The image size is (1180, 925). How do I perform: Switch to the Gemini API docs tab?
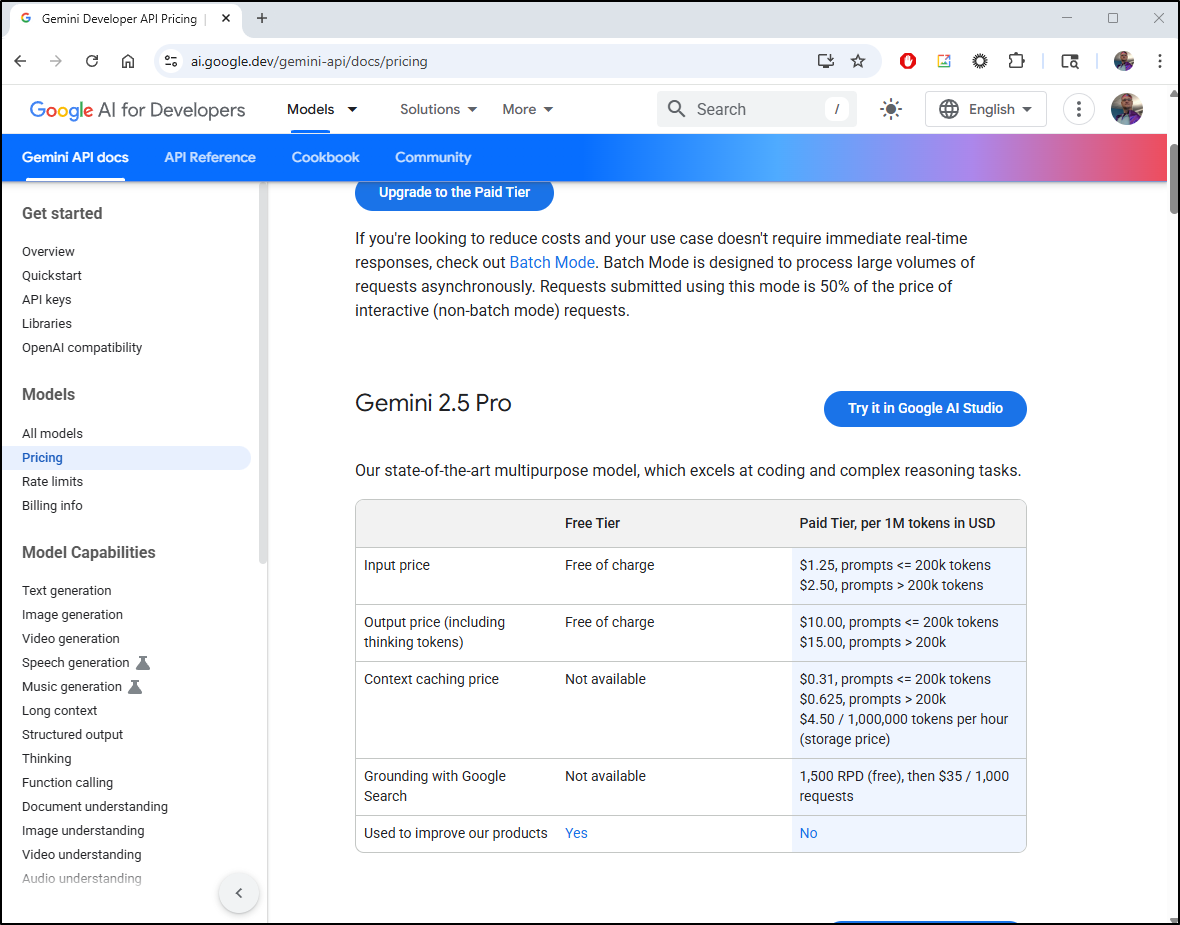pos(75,157)
